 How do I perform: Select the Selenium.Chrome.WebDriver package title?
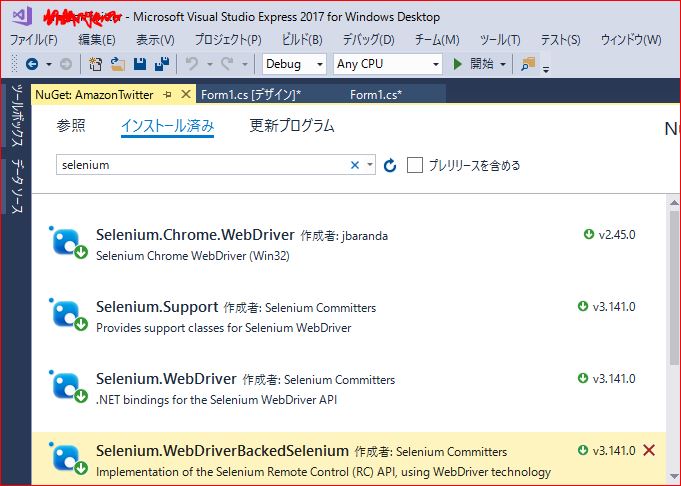click(195, 235)
